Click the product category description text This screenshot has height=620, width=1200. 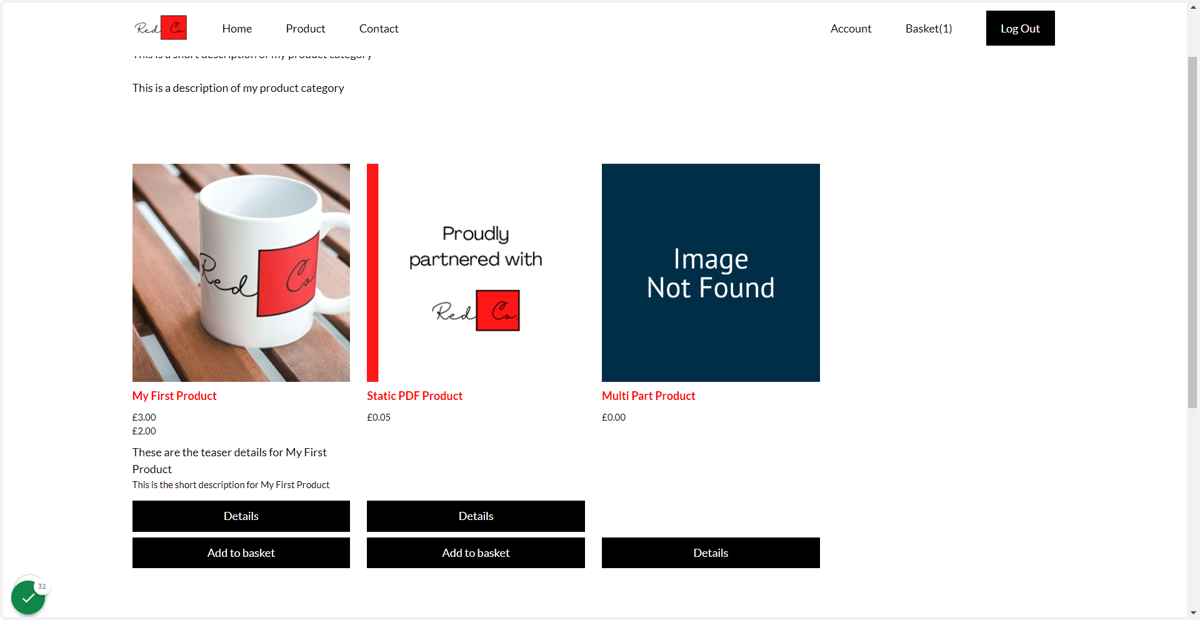(238, 88)
